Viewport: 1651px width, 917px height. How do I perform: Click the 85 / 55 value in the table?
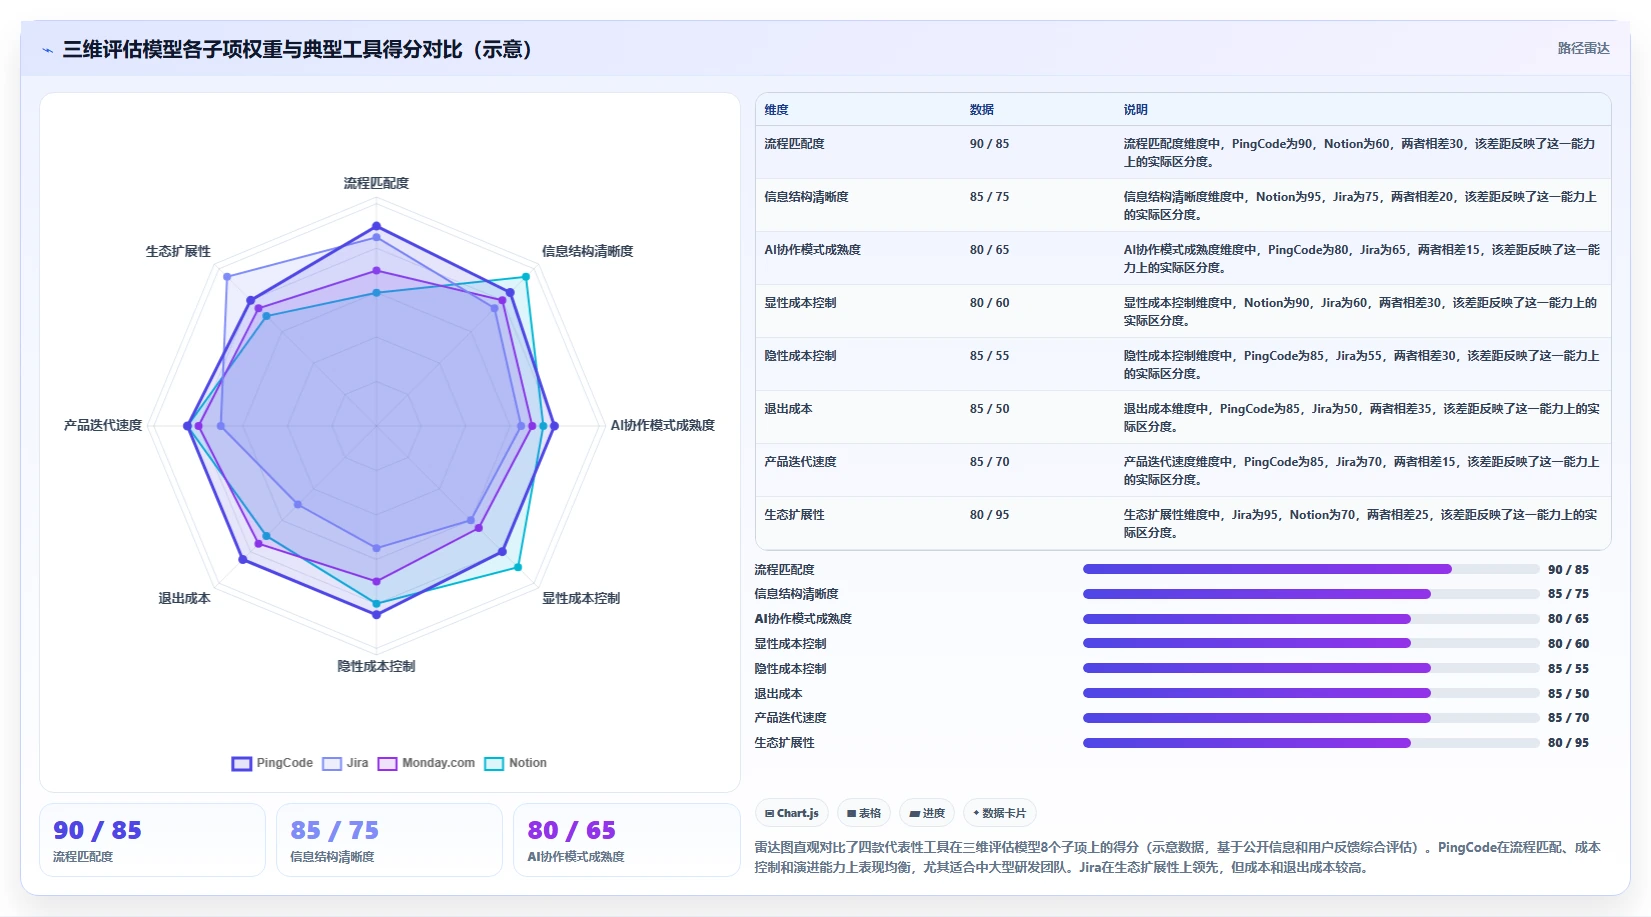click(990, 356)
